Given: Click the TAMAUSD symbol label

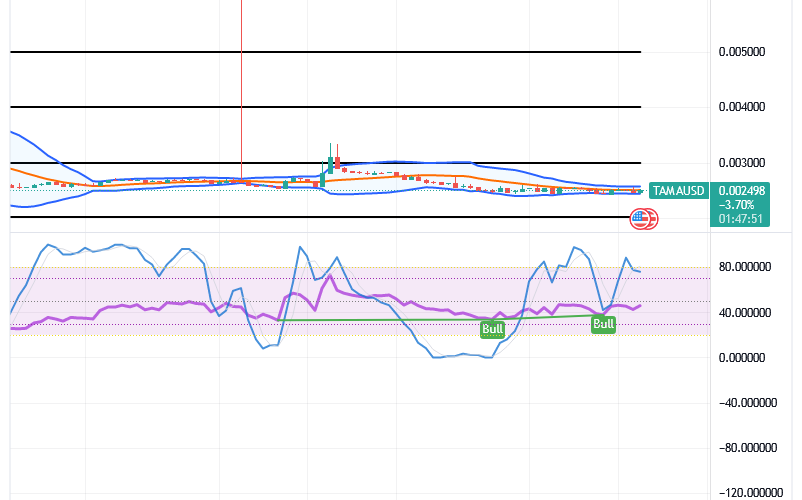Looking at the screenshot, I should click(x=679, y=191).
